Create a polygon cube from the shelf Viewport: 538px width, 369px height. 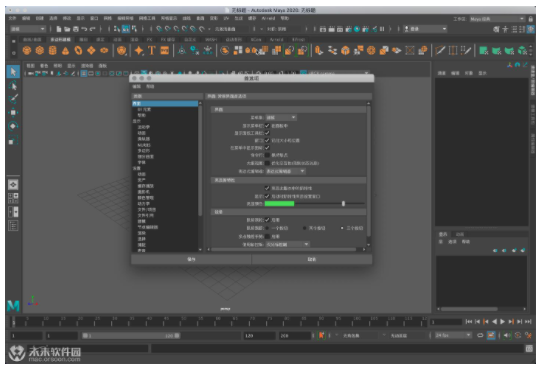point(40,51)
